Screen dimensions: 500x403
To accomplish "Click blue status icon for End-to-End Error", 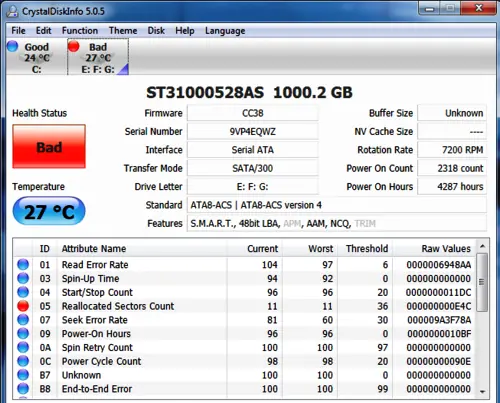I will point(23,389).
